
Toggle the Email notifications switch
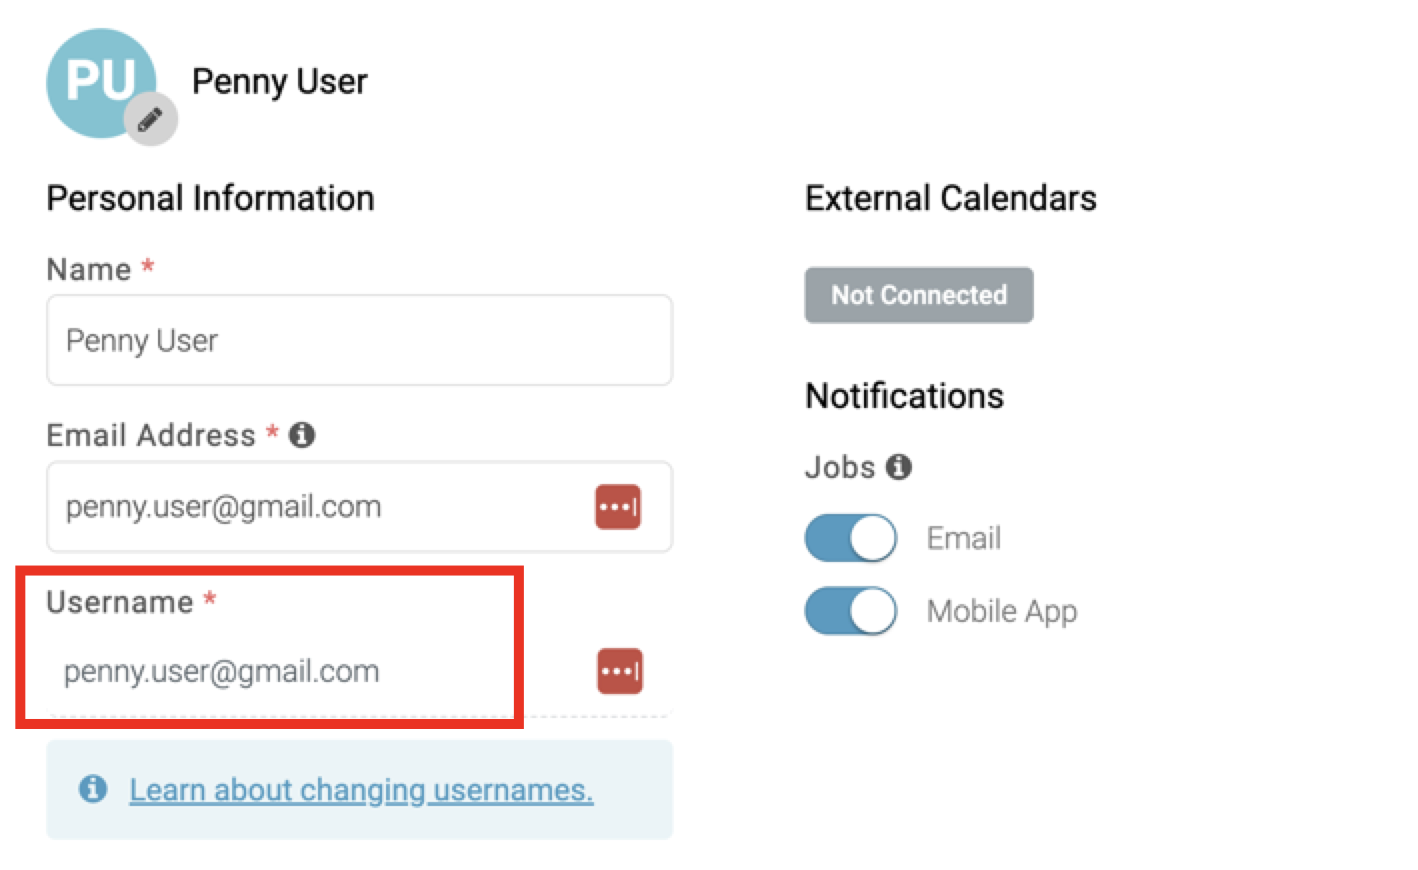click(x=851, y=538)
